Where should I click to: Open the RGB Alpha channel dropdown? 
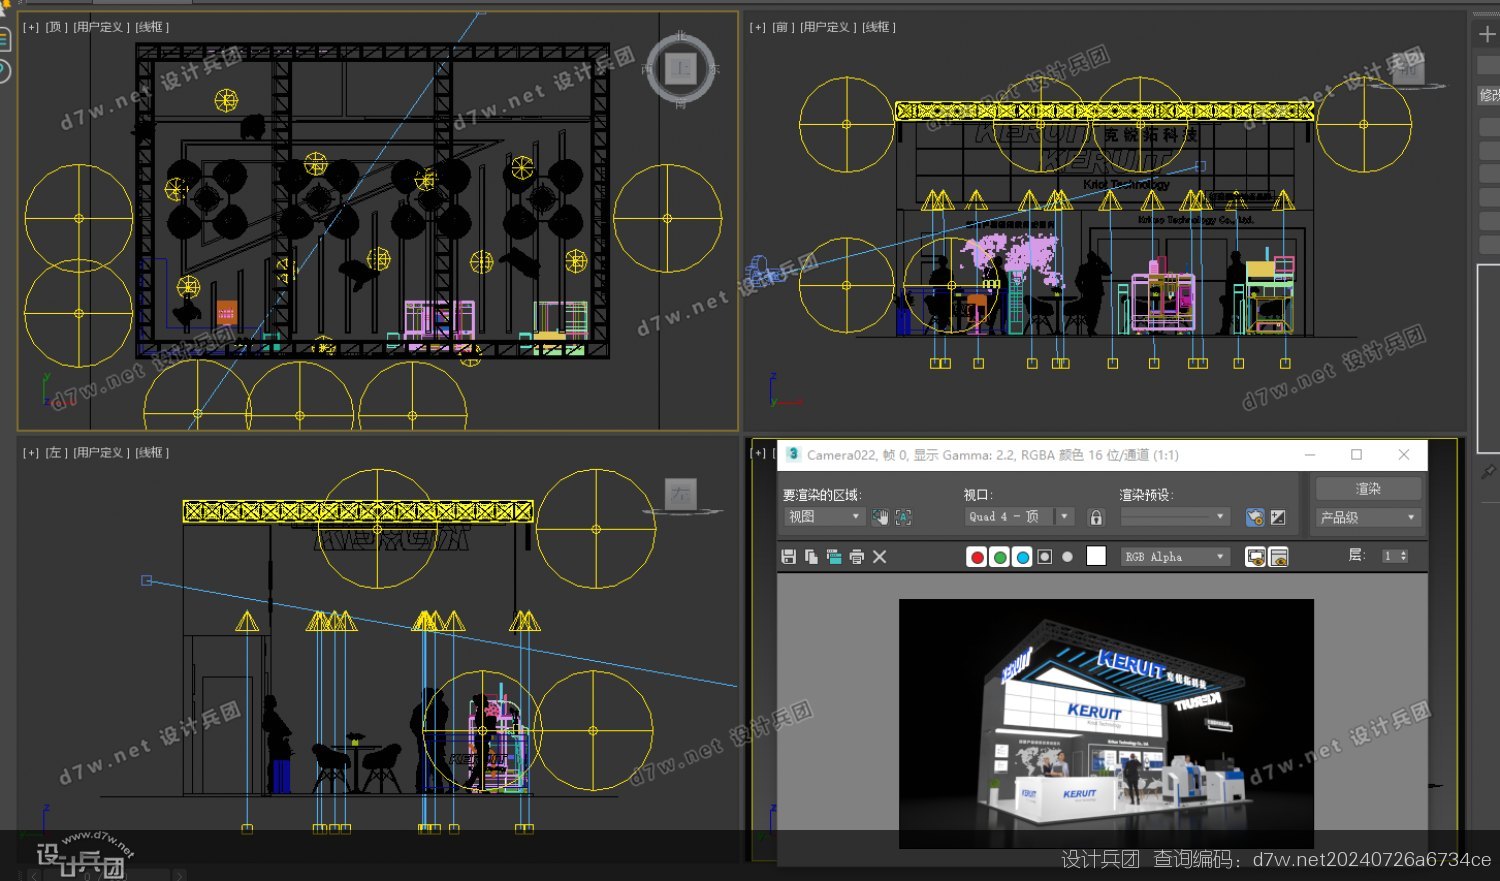[x=1174, y=557]
